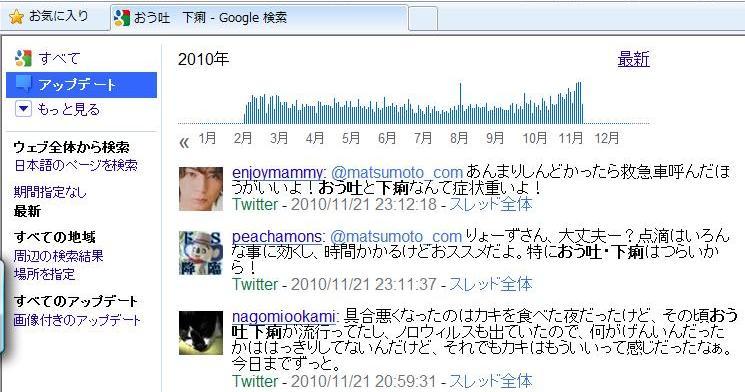Click the speech bubble icon on アップデート

(x=24, y=85)
